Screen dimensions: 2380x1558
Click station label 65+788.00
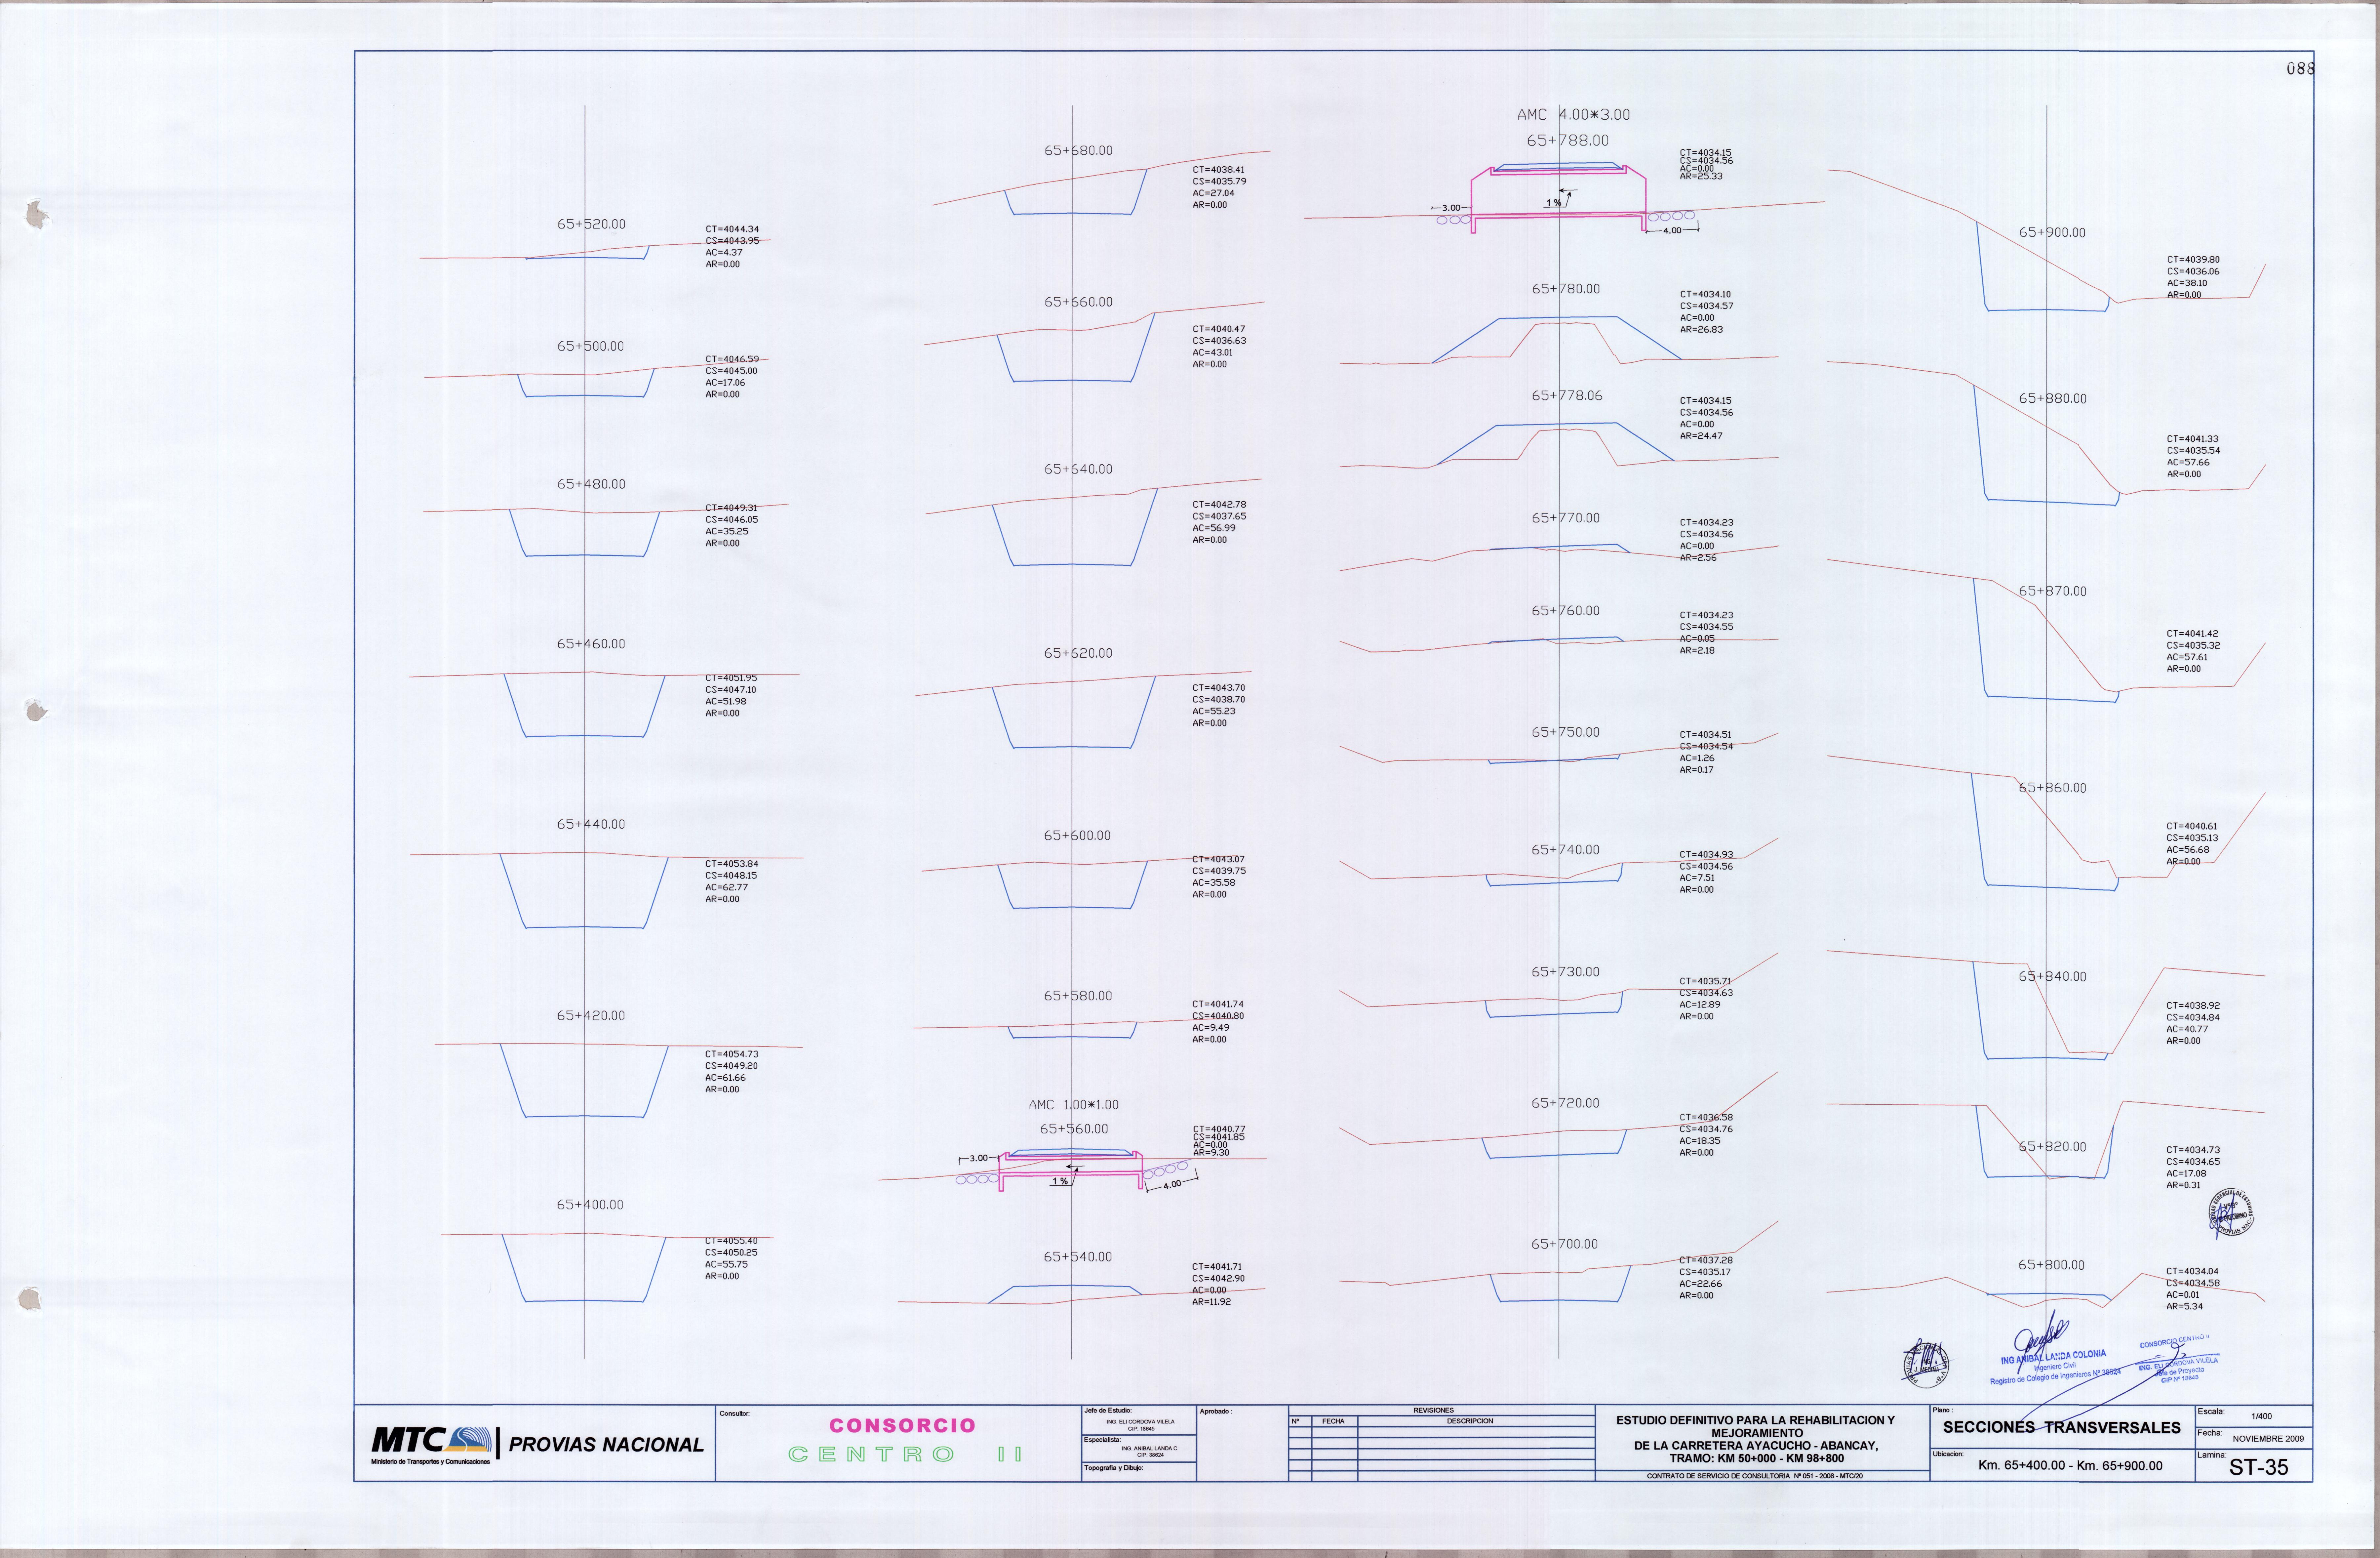pos(1568,141)
